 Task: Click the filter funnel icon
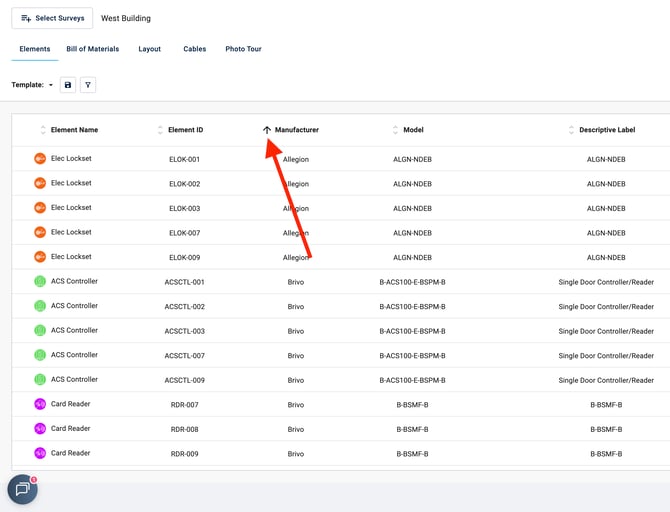pos(88,85)
